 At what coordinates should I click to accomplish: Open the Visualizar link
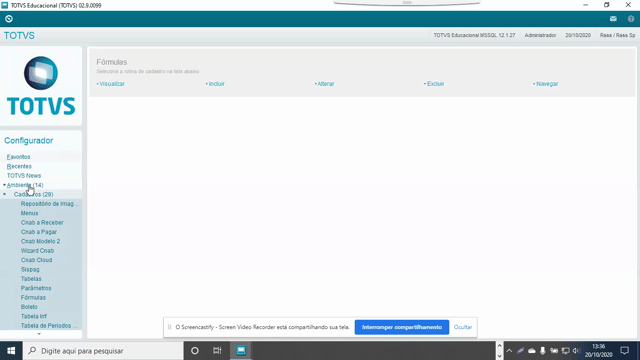click(x=112, y=84)
